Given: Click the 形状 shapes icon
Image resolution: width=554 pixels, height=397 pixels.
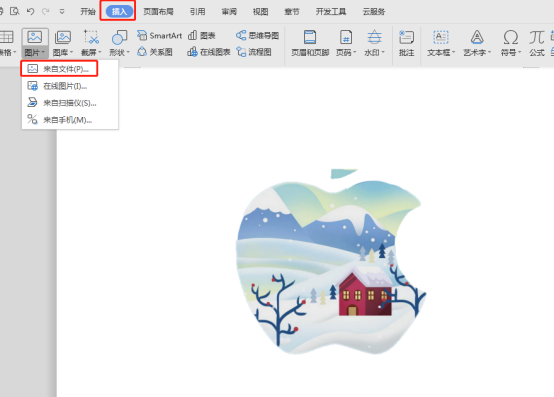Looking at the screenshot, I should point(119,37).
